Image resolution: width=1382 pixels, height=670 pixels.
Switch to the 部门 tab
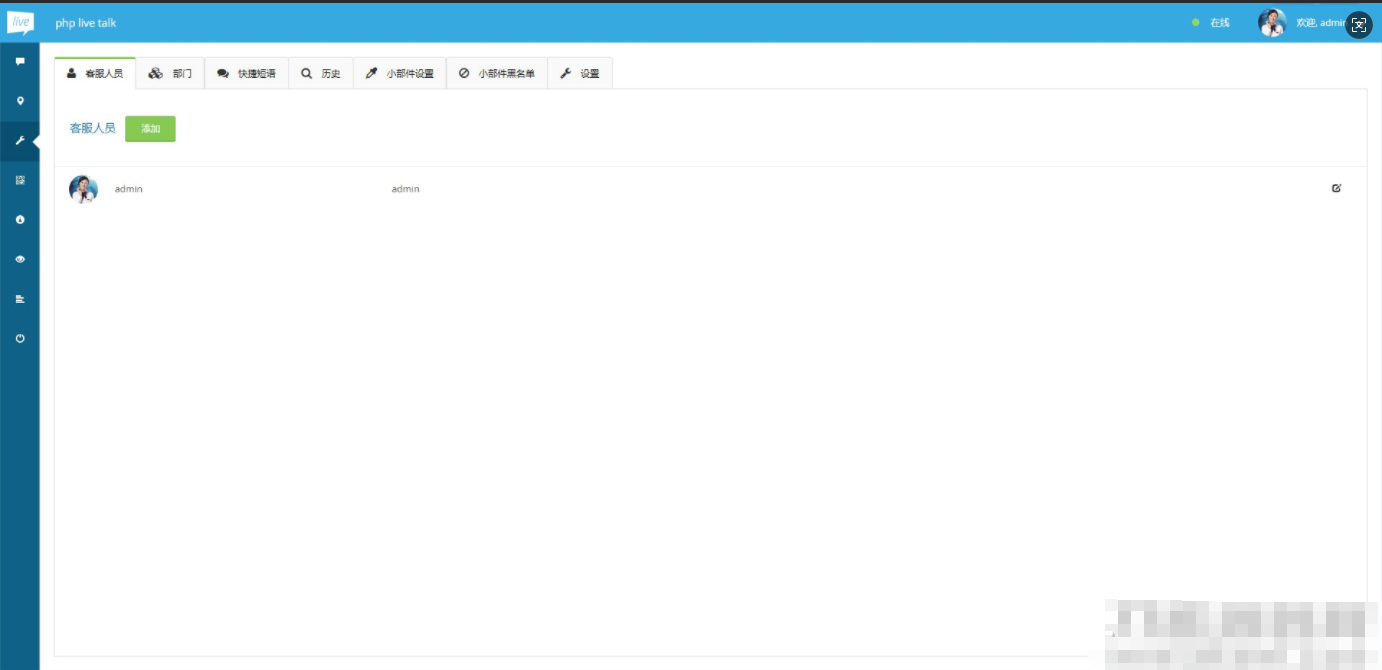pos(170,74)
